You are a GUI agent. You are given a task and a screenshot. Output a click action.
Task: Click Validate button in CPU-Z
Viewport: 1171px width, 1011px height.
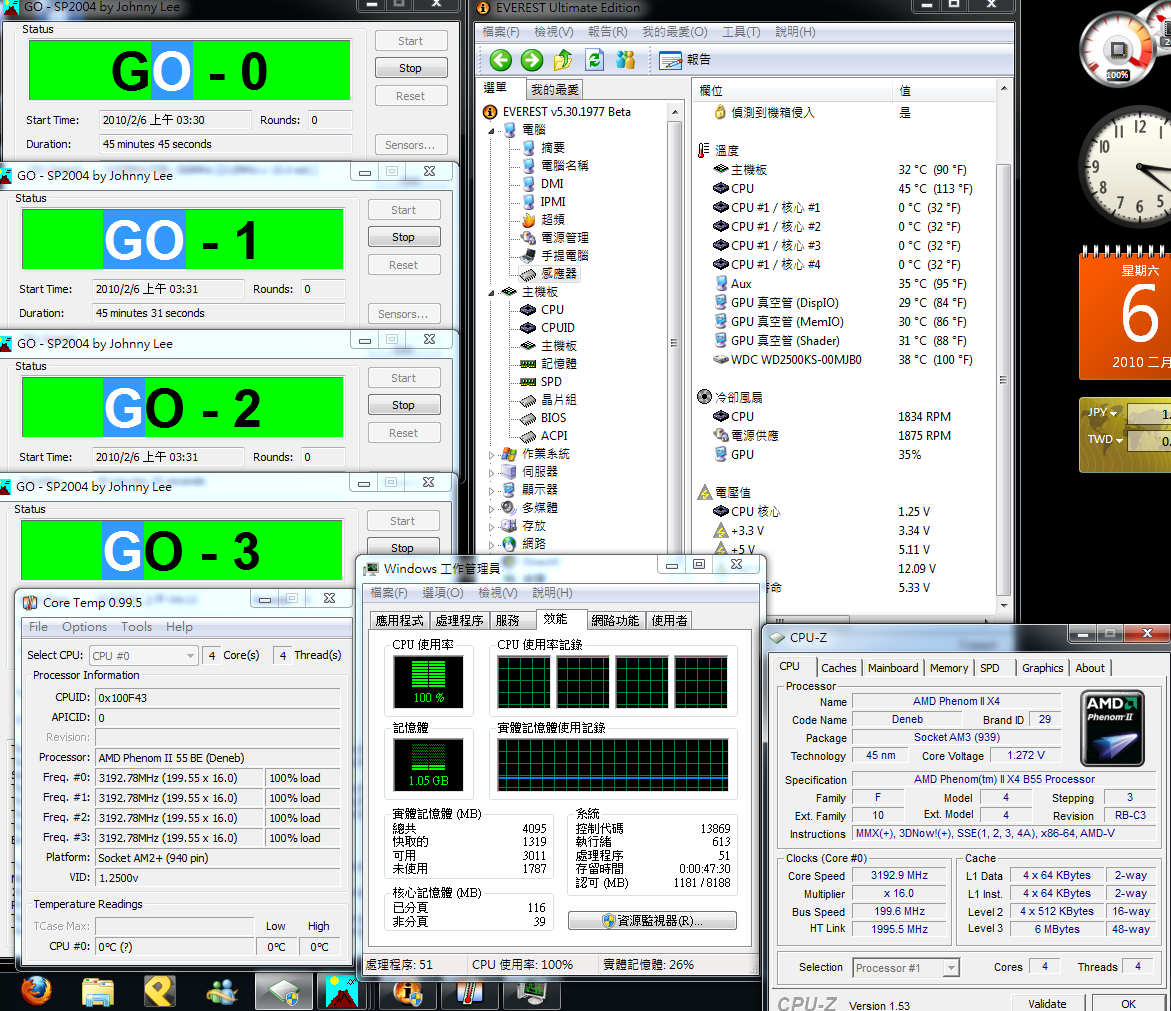tap(1047, 1004)
